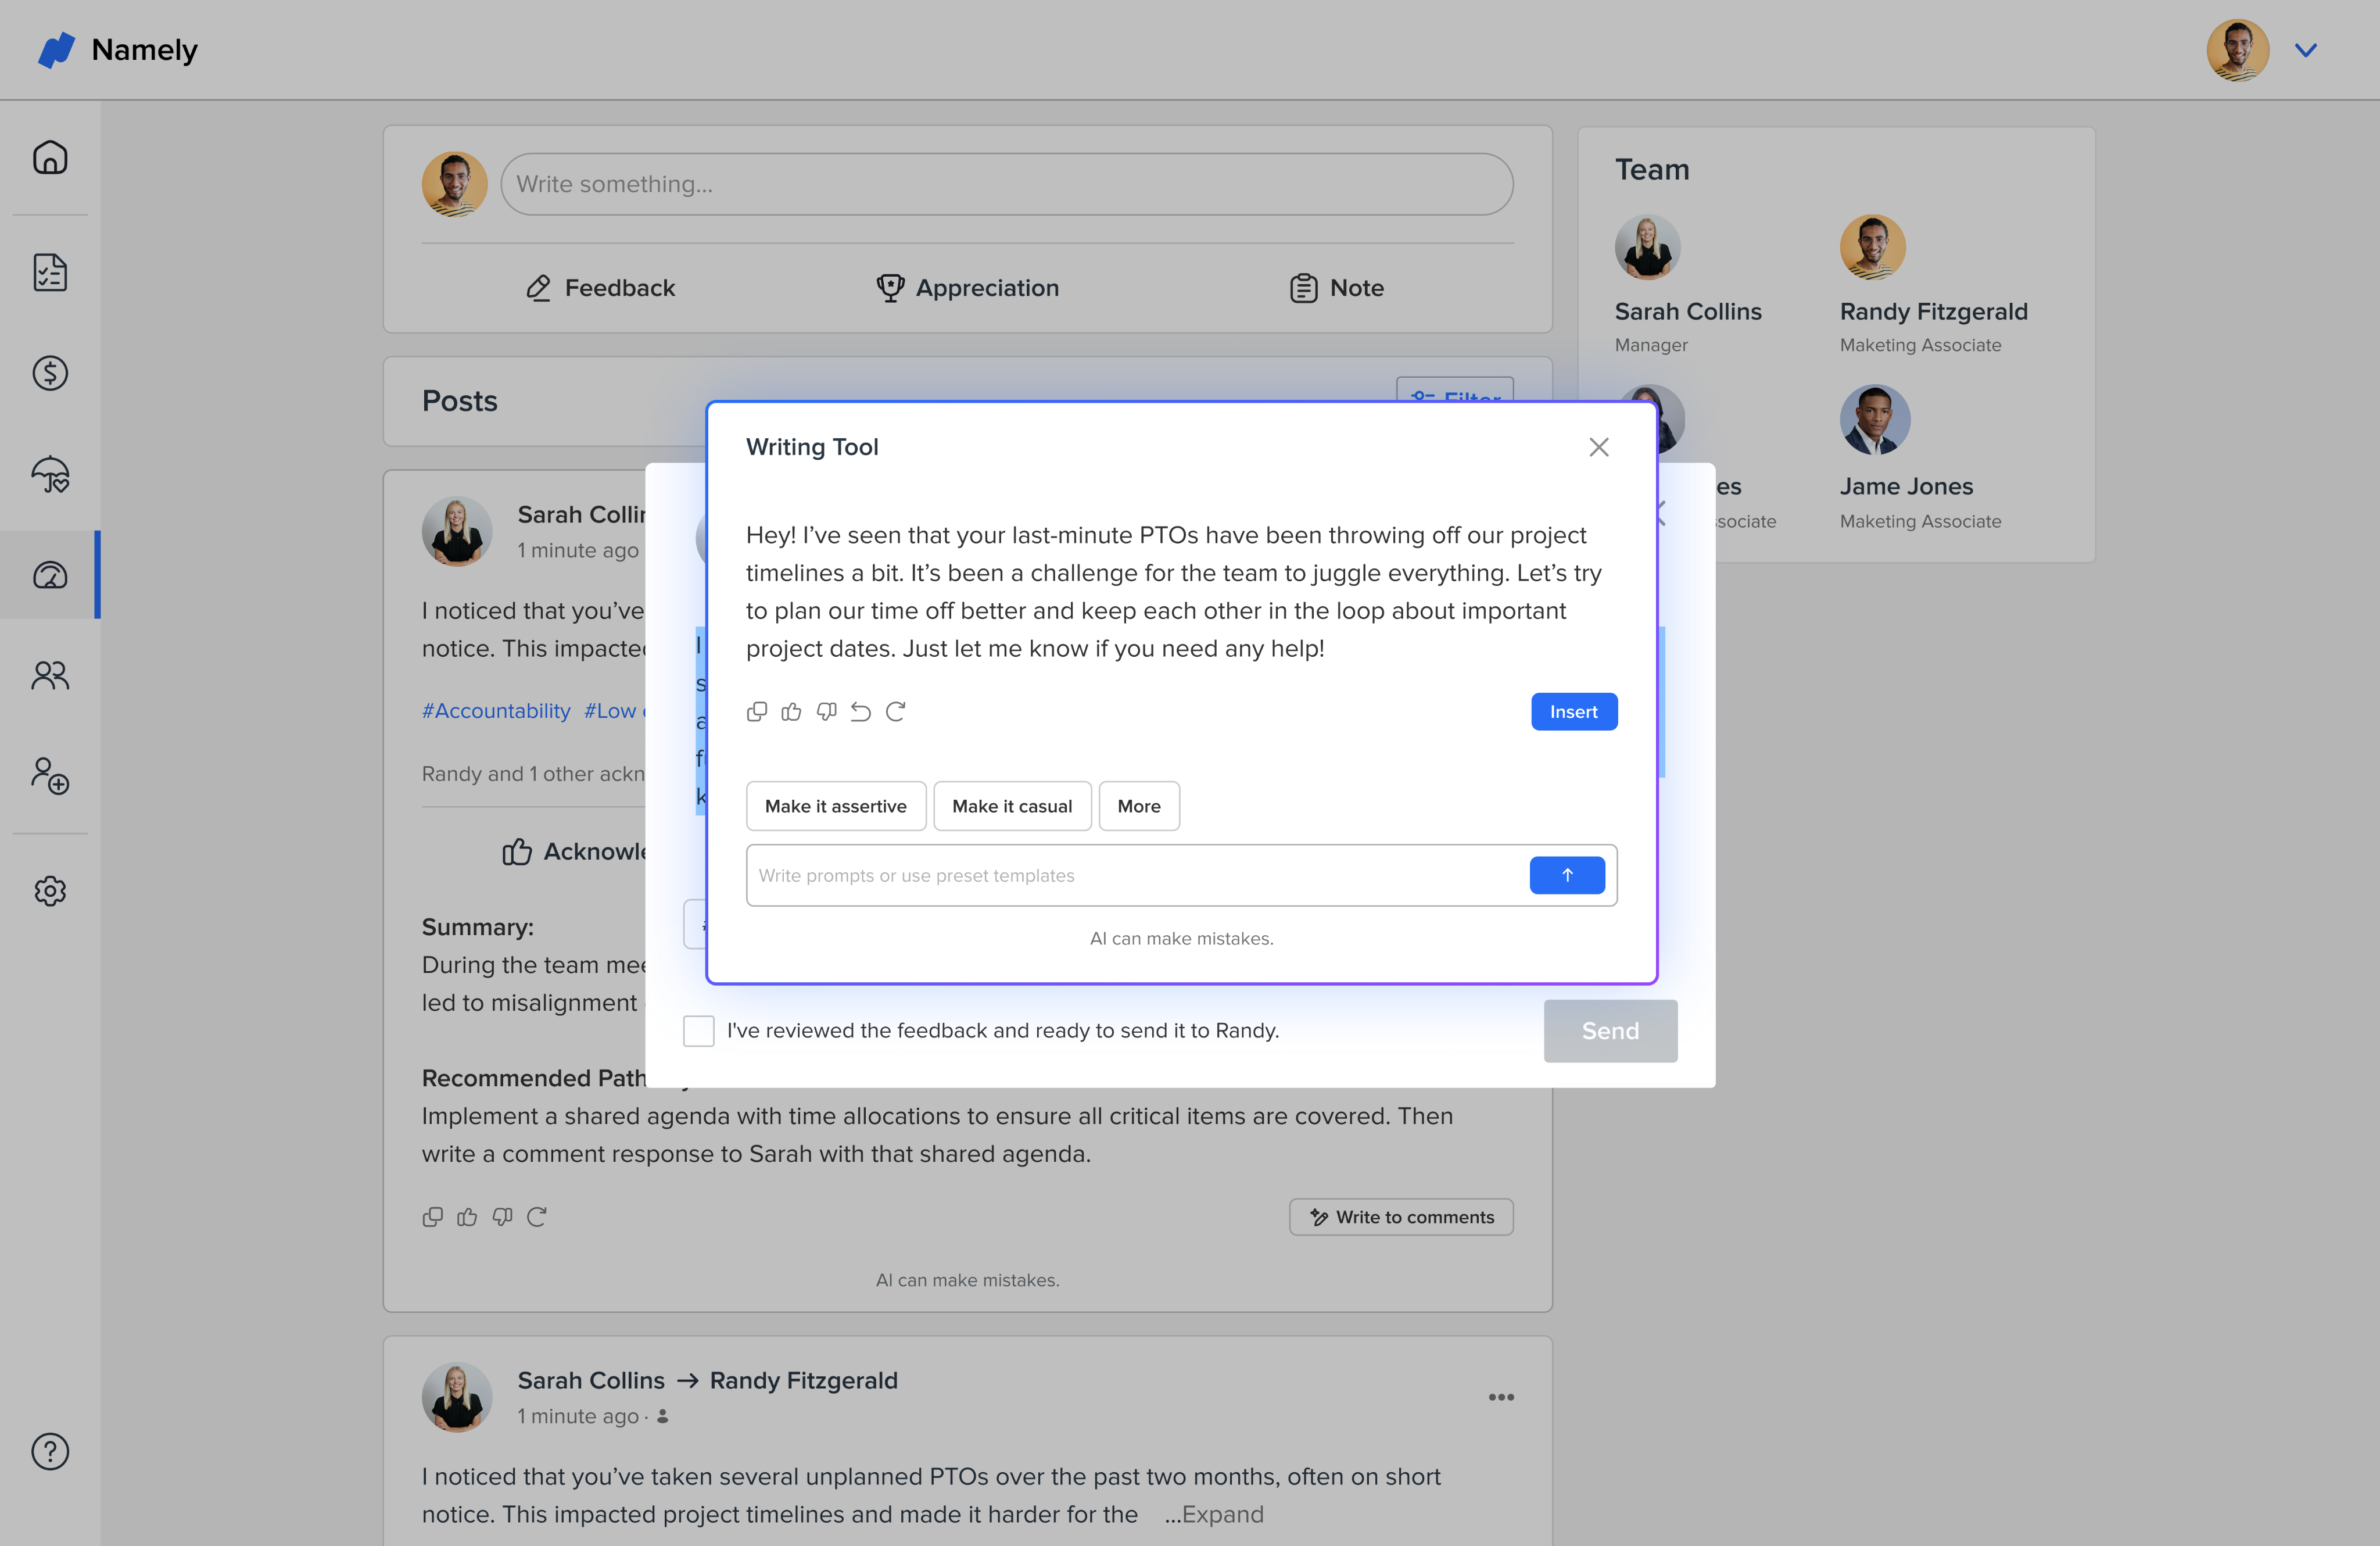Undo the last Writing Tool revision
Viewport: 2380px width, 1546px height.
click(x=860, y=712)
